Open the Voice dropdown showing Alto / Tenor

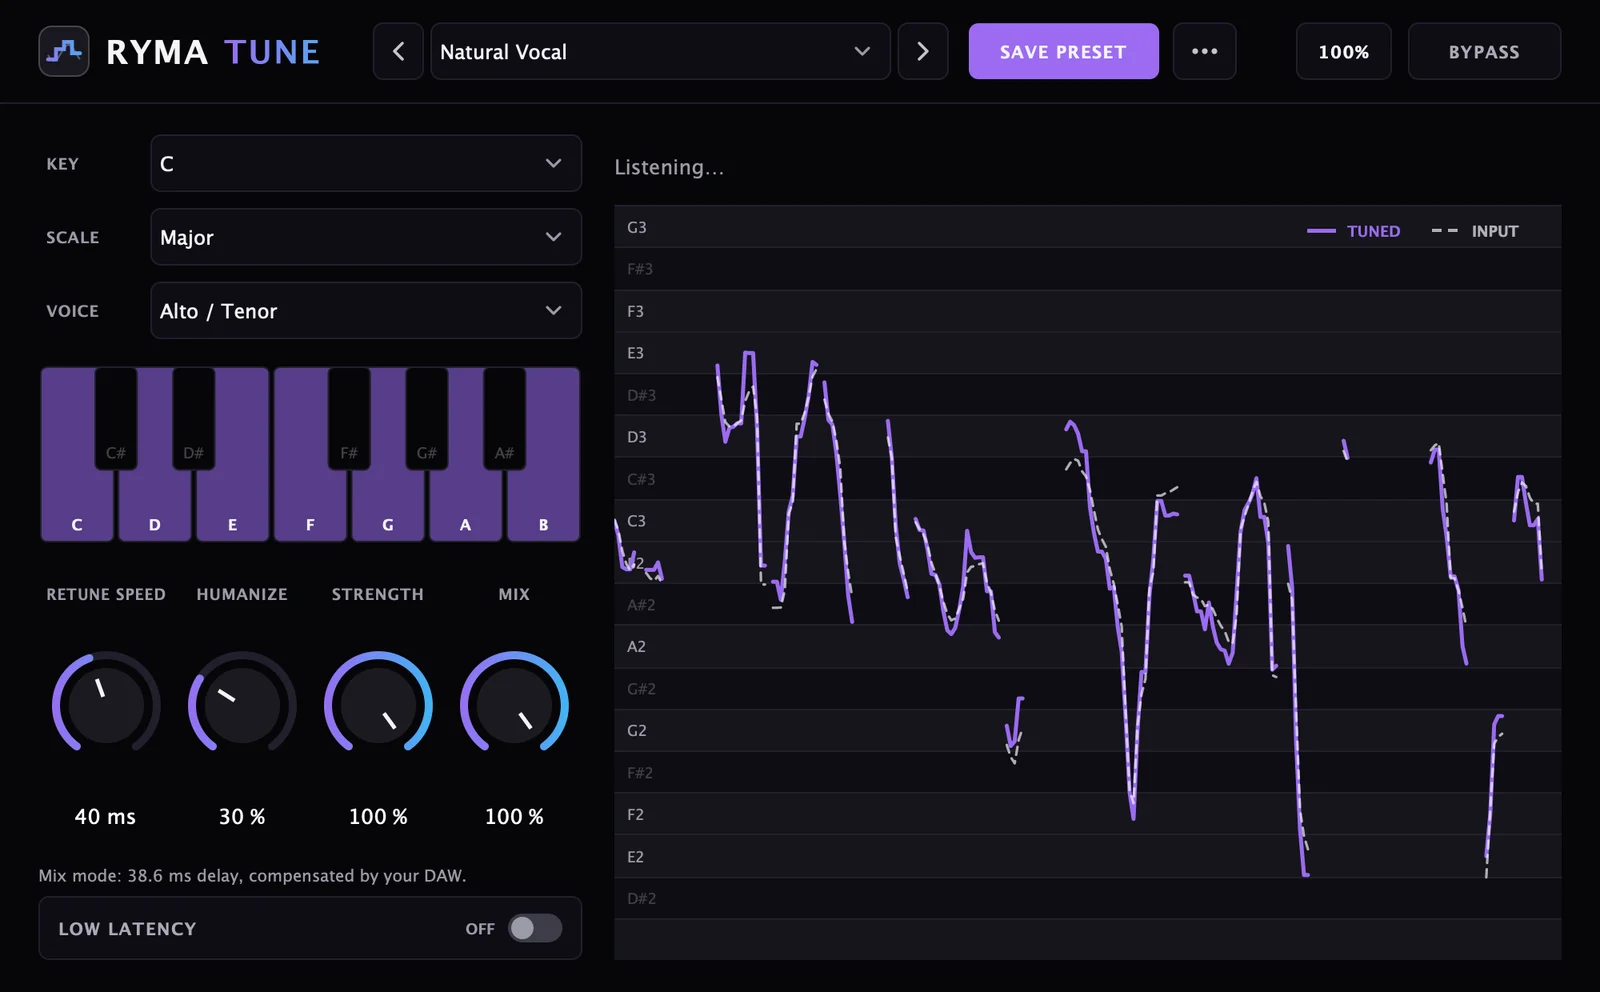coord(366,311)
